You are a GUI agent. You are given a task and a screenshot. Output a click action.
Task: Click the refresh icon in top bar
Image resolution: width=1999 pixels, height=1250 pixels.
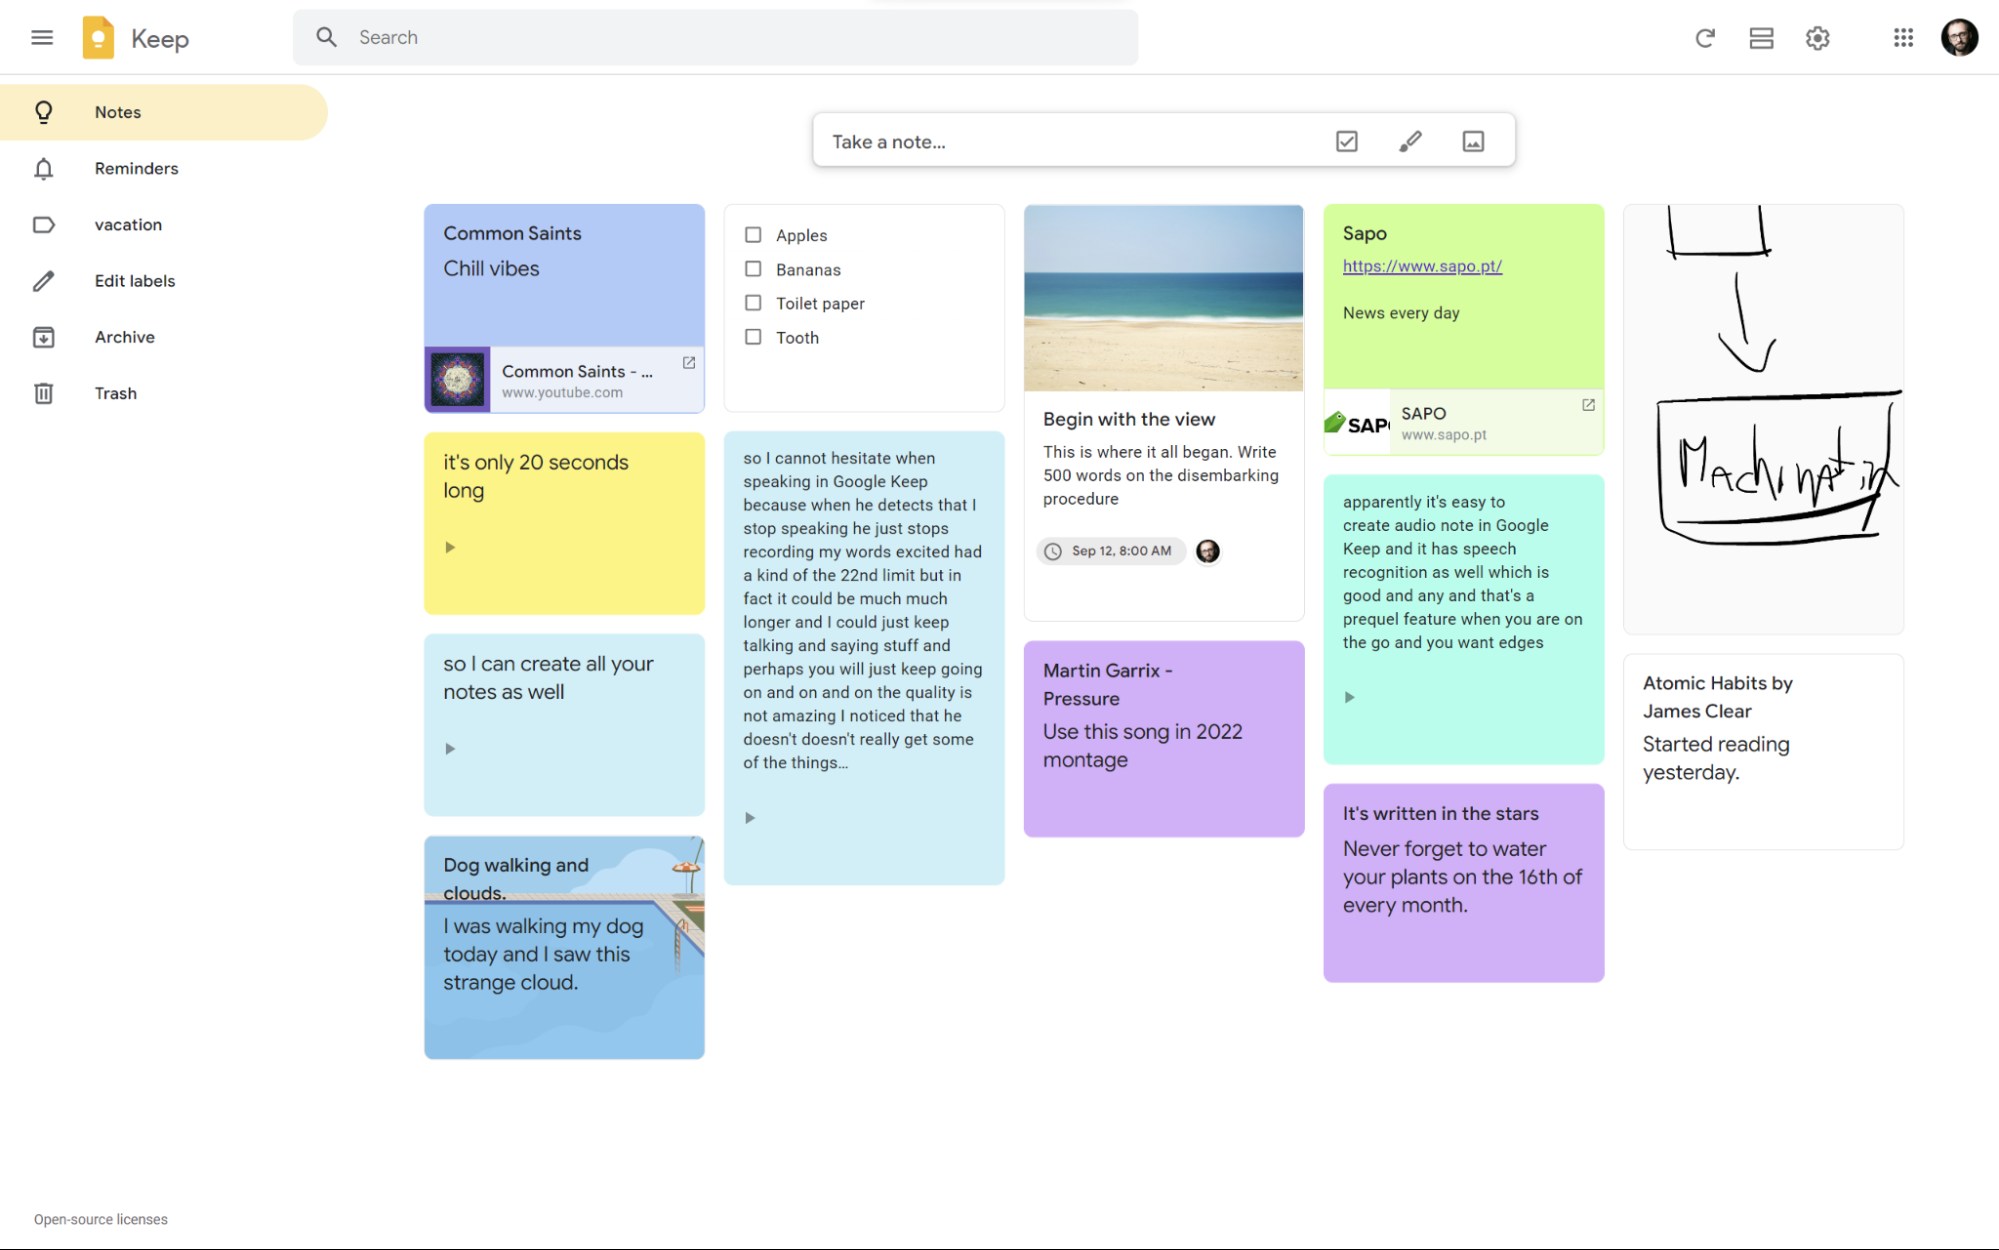tap(1704, 37)
